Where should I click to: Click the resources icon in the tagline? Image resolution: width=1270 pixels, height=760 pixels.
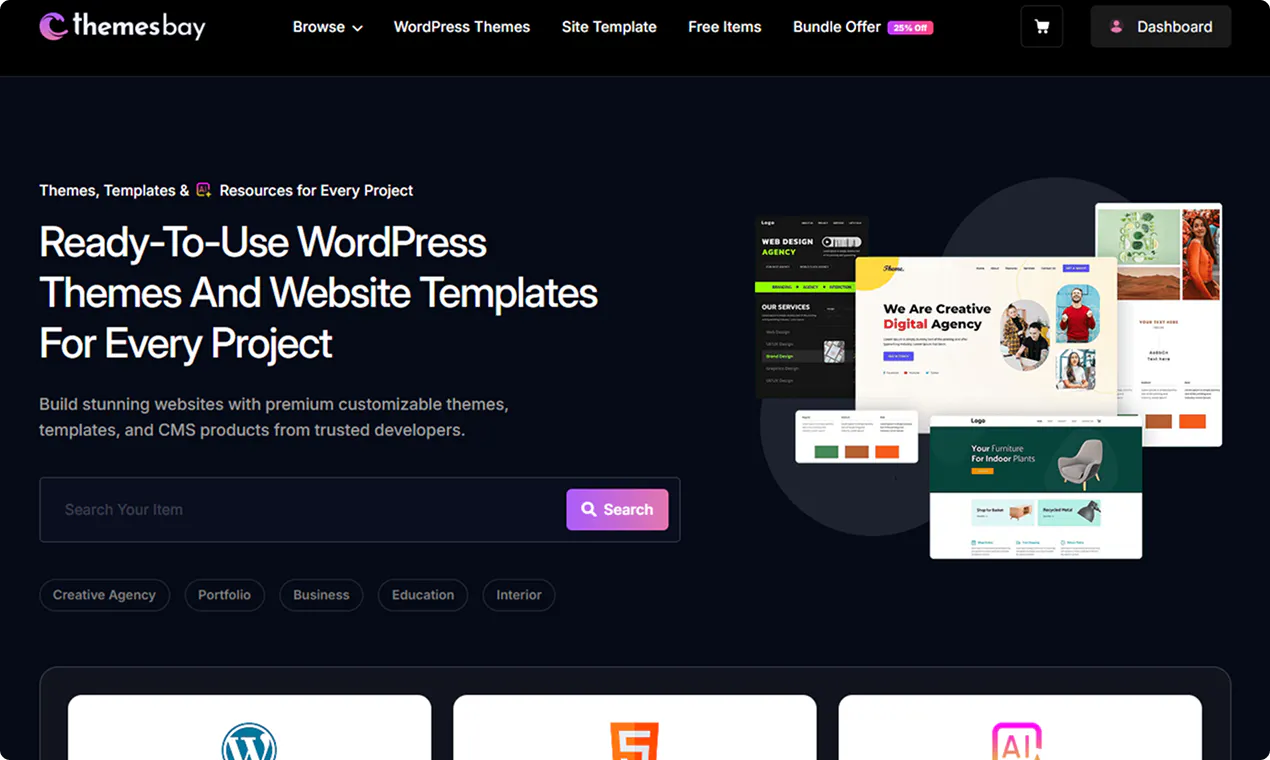[204, 190]
